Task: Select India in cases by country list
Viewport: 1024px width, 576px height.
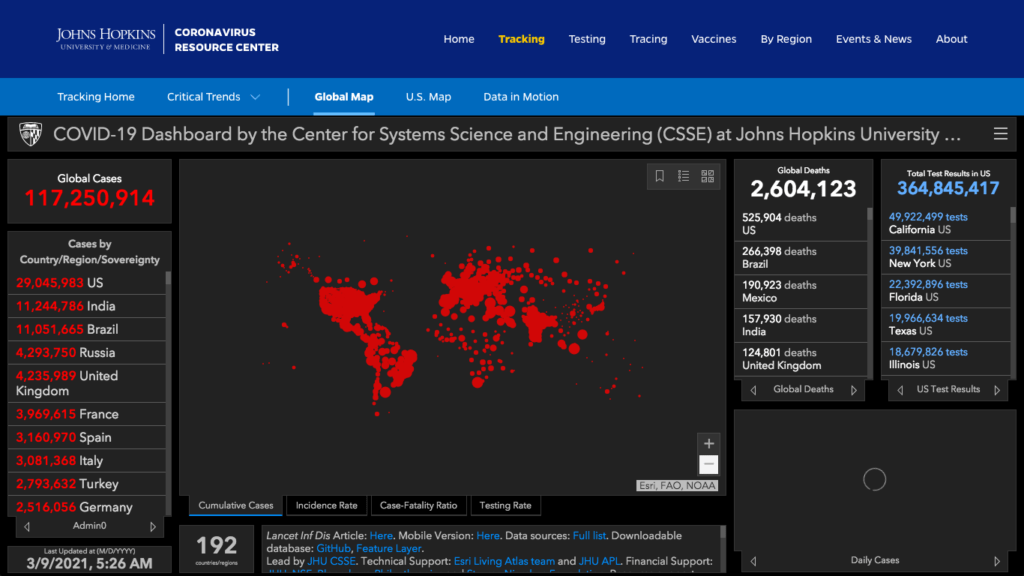Action: [88, 306]
